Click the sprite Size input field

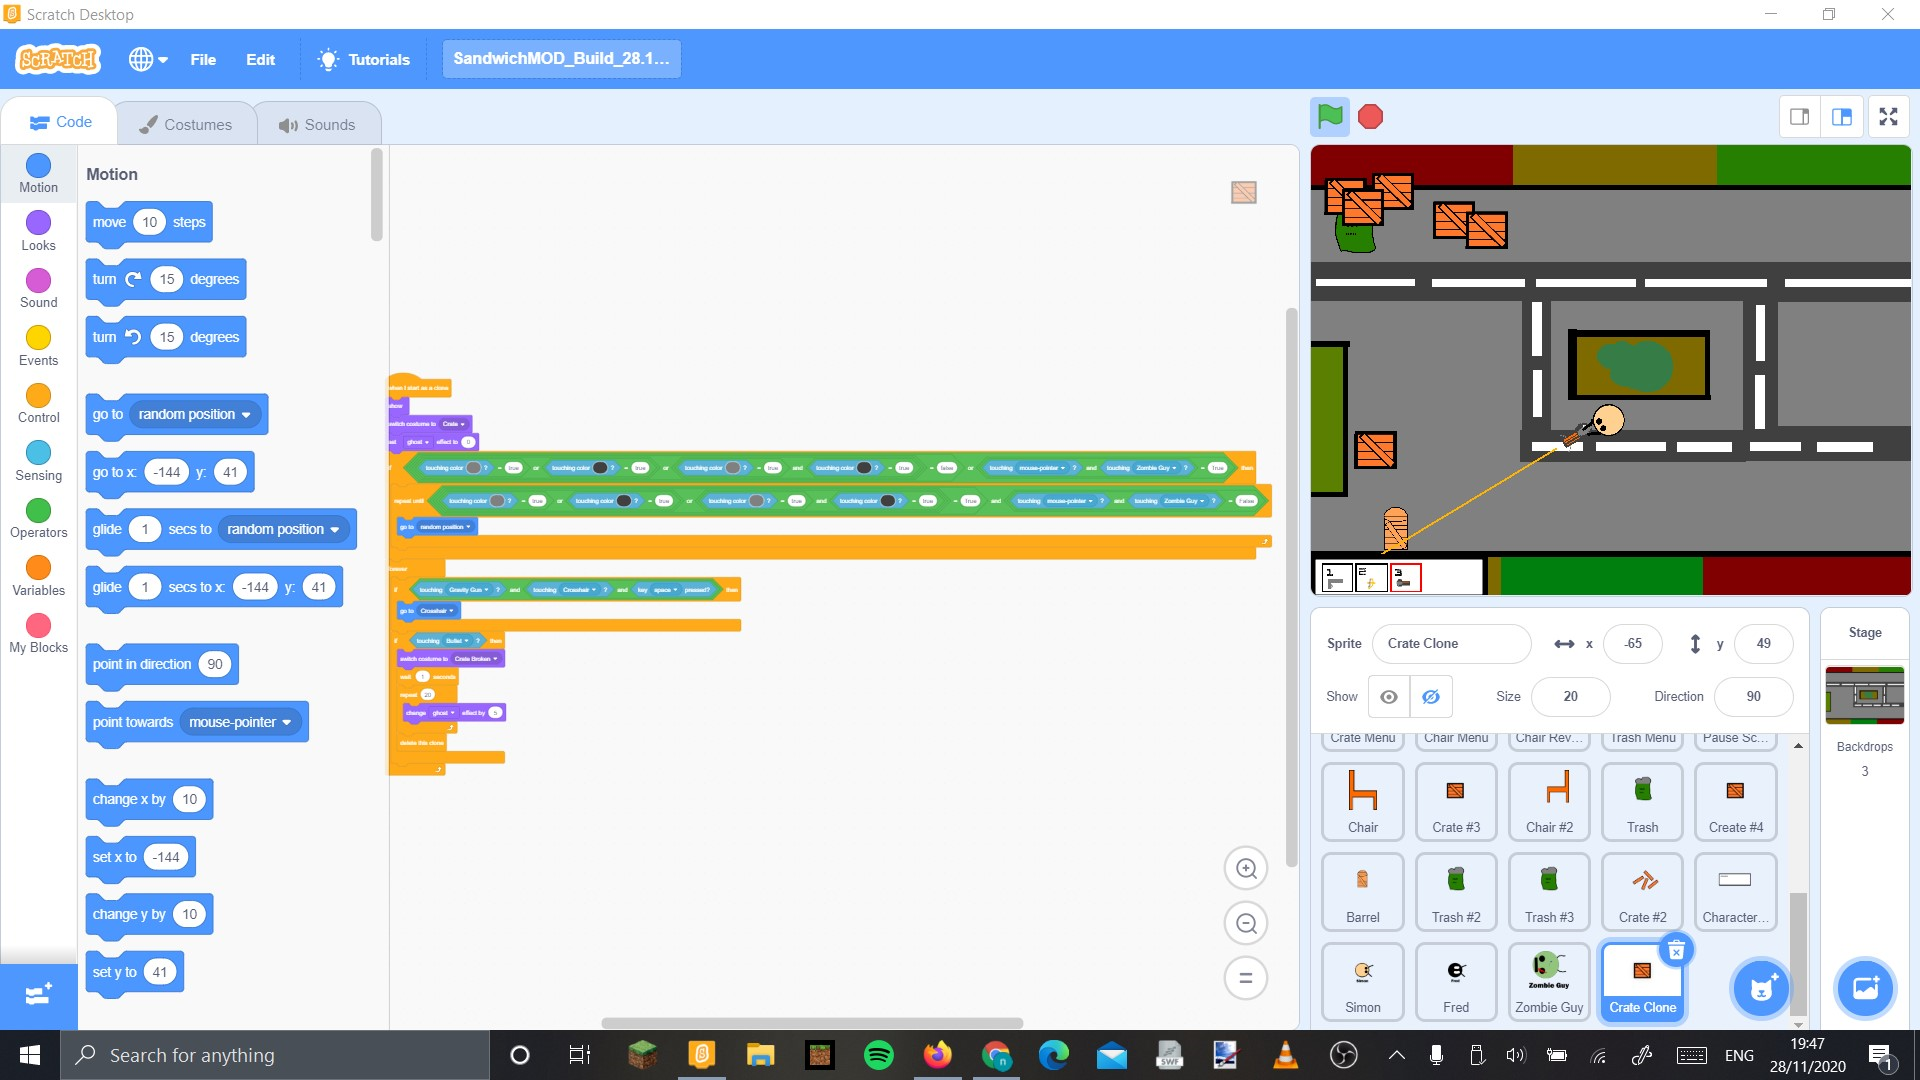coord(1570,697)
